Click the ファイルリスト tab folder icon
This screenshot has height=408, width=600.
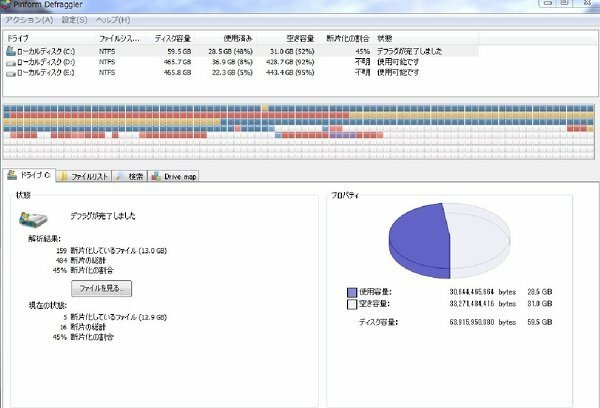click(64, 176)
